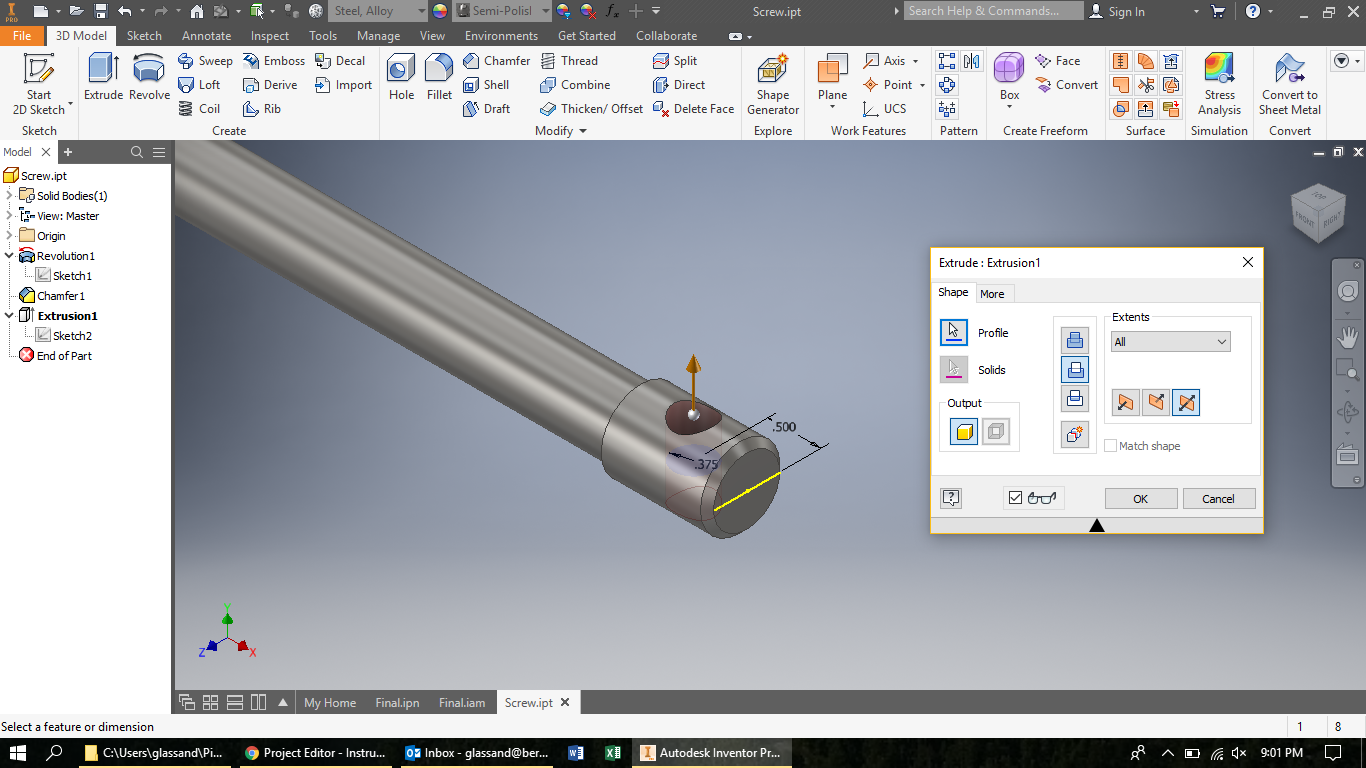This screenshot has width=1366, height=768.
Task: Select the Revolve tool
Action: (149, 78)
